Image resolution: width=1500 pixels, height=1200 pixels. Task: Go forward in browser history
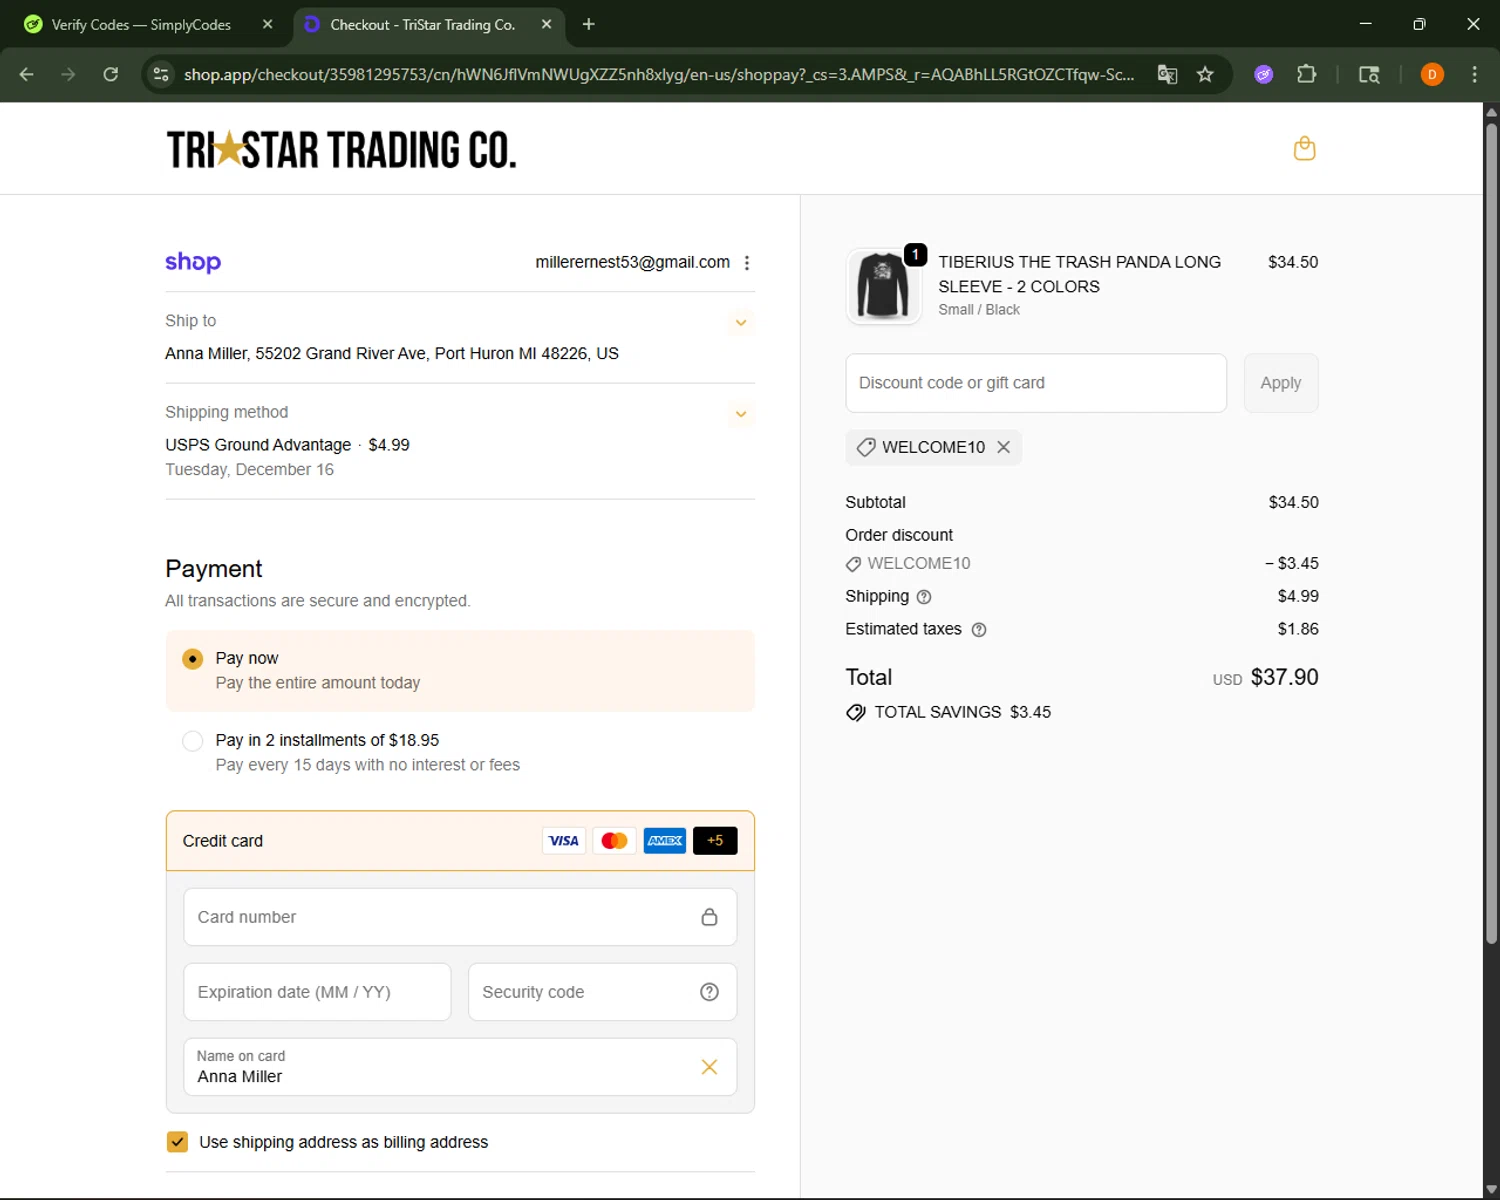(x=68, y=74)
